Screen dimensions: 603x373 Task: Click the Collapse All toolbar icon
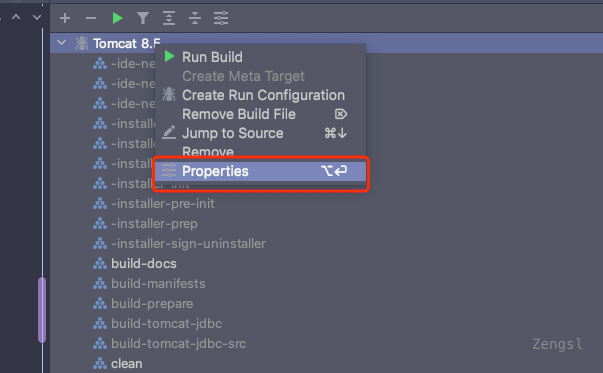[x=195, y=18]
